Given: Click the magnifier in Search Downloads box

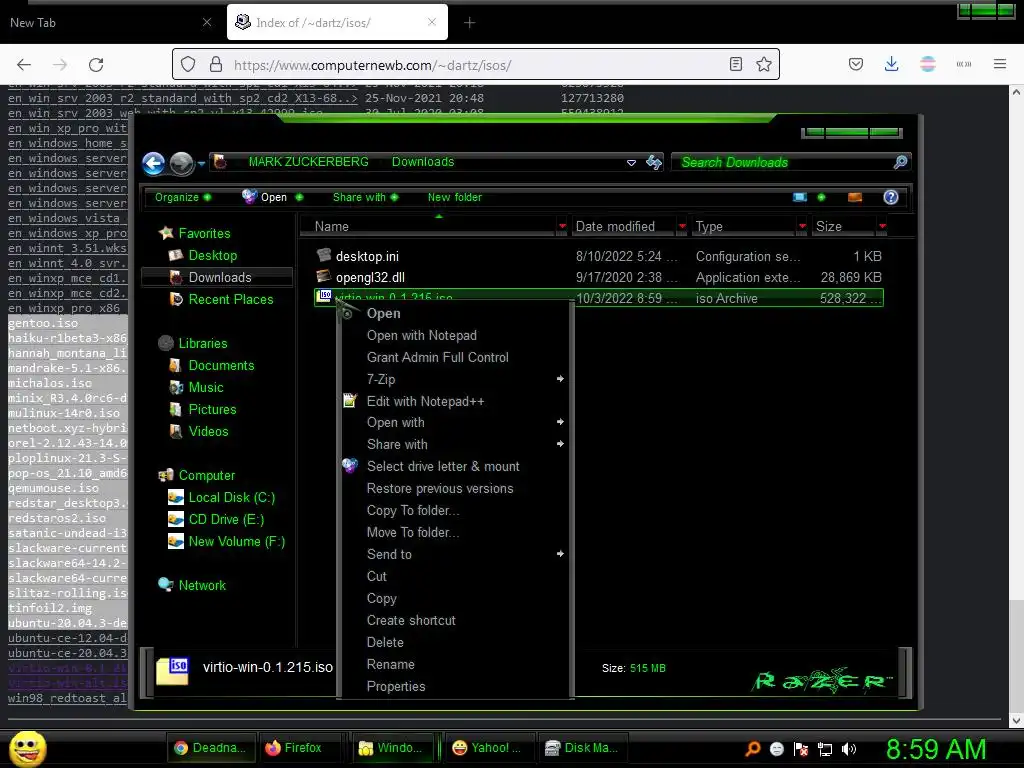Looking at the screenshot, I should click(901, 162).
